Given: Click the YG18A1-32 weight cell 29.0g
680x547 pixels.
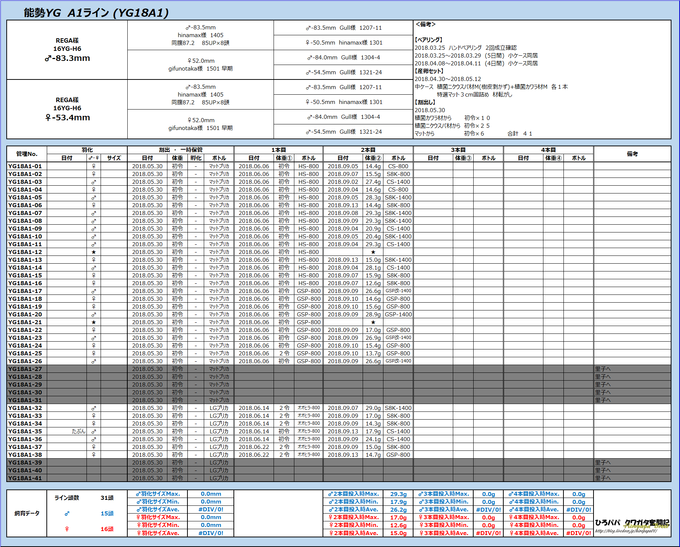Looking at the screenshot, I should 373,408.
